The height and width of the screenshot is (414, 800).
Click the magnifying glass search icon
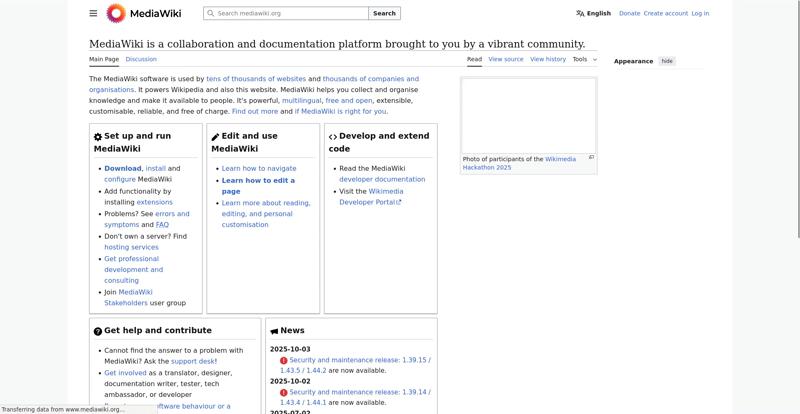coord(210,13)
